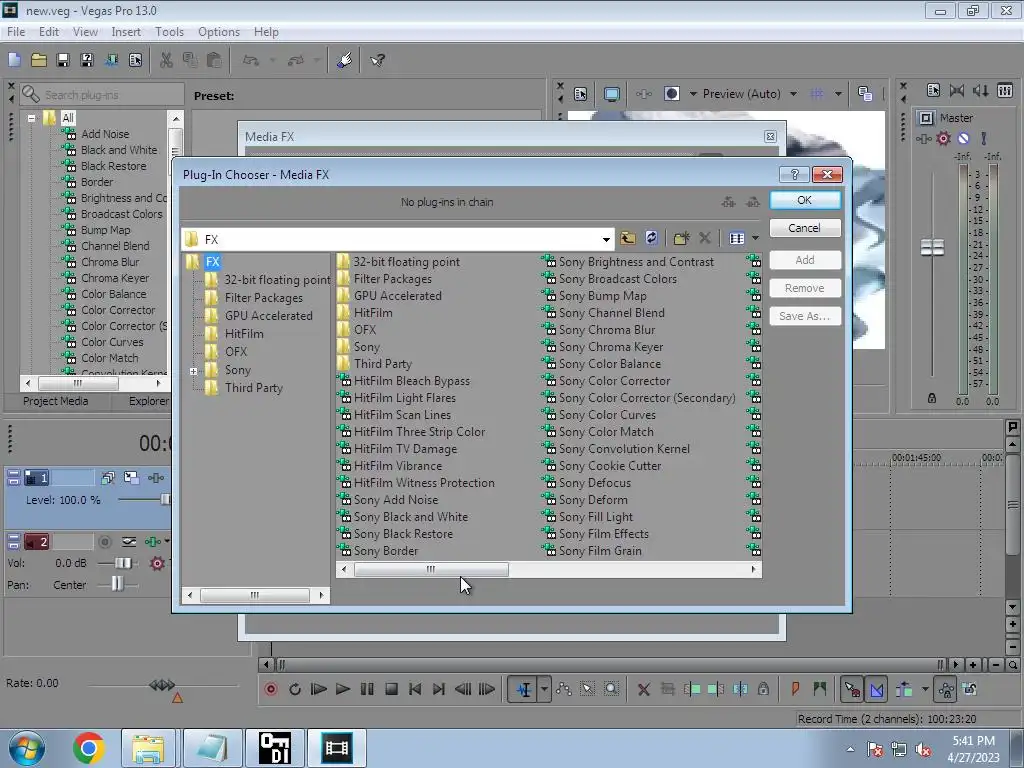This screenshot has height=768, width=1024.
Task: Open the Edit menu
Action: pos(49,31)
